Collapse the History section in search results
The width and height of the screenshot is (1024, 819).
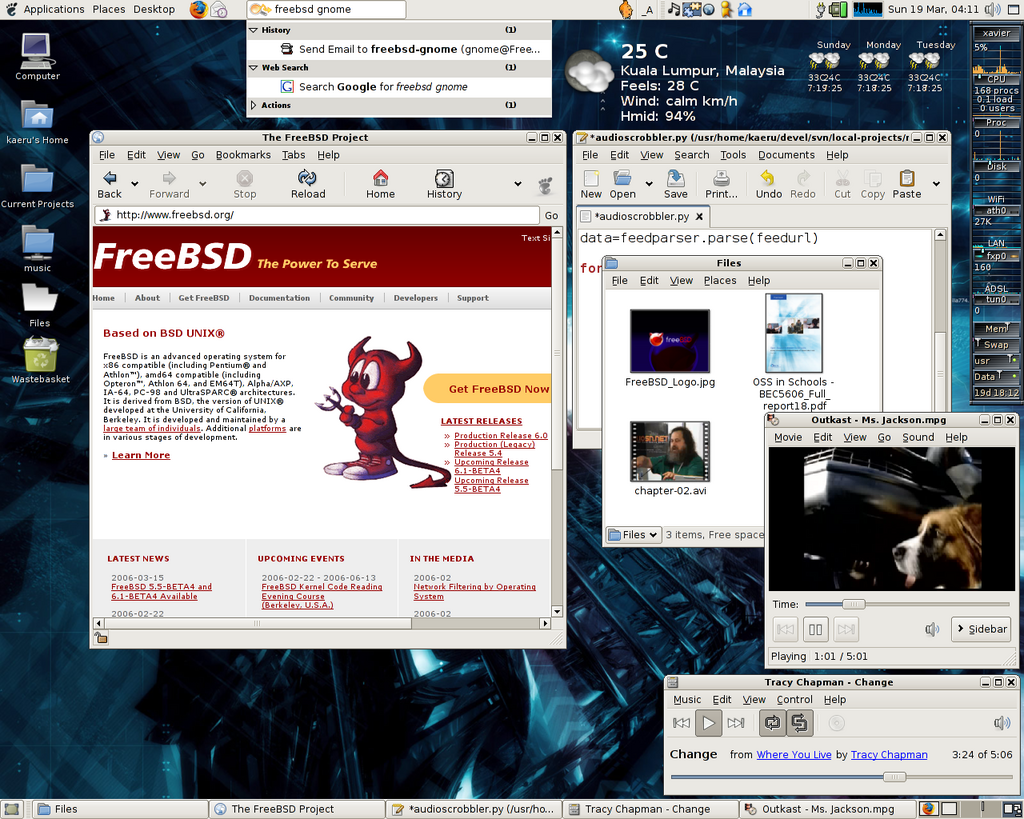[253, 30]
